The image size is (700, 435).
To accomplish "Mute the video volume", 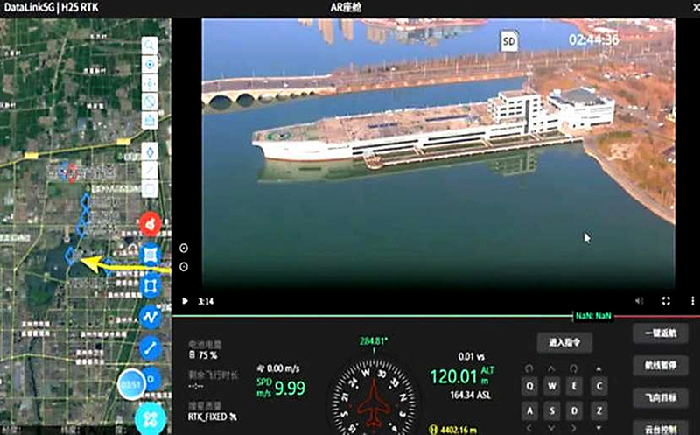I will click(639, 301).
